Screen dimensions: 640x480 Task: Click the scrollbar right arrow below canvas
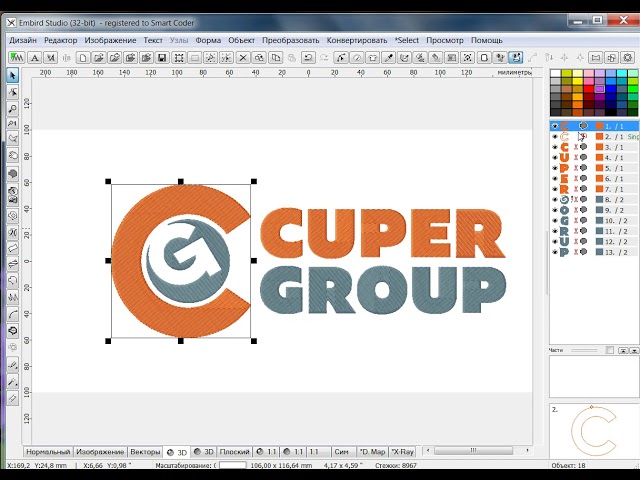(527, 451)
